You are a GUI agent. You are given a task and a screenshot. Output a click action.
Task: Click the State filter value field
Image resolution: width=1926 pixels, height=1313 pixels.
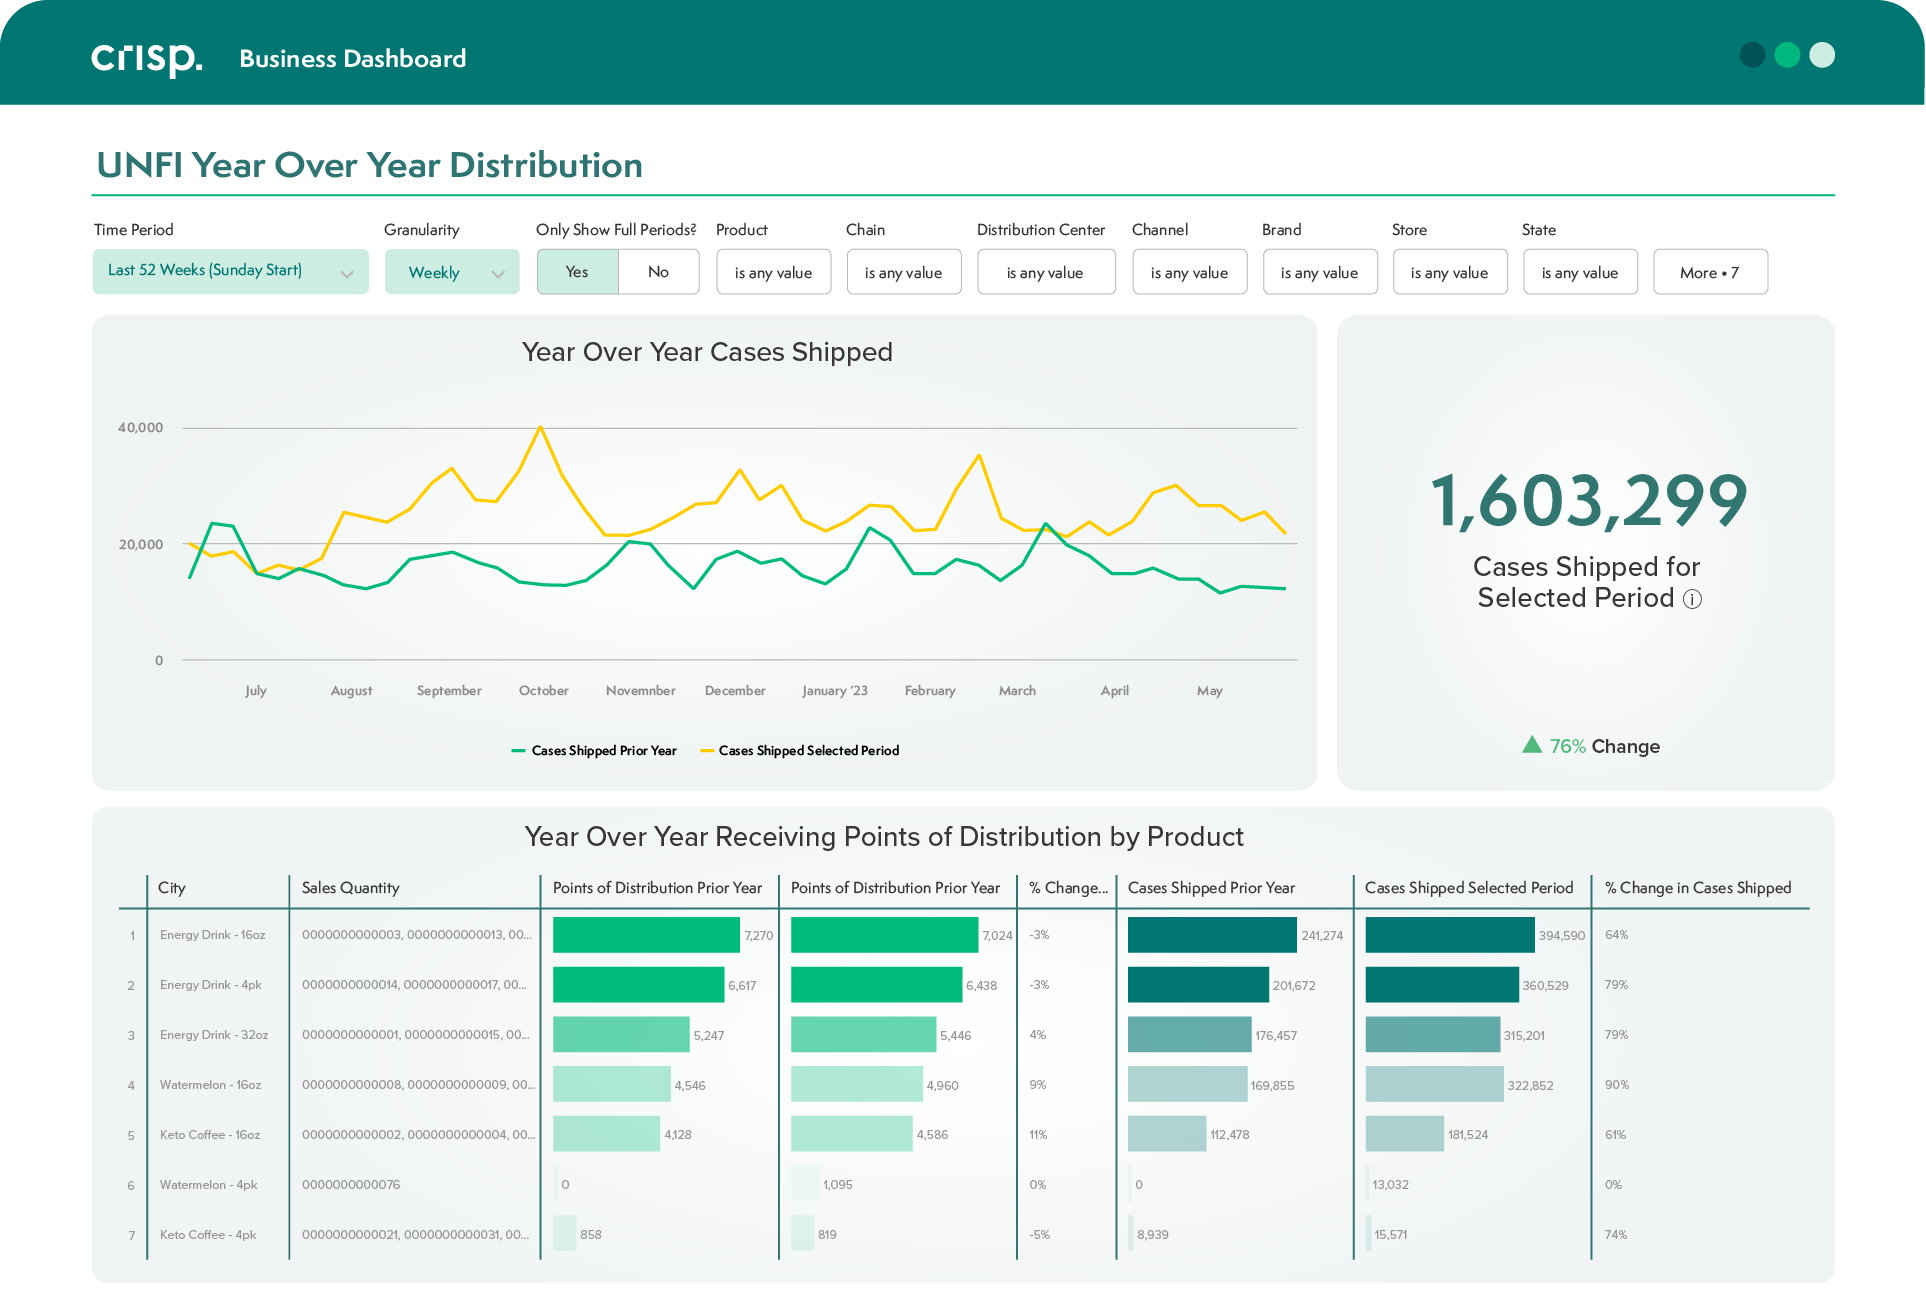pos(1580,271)
